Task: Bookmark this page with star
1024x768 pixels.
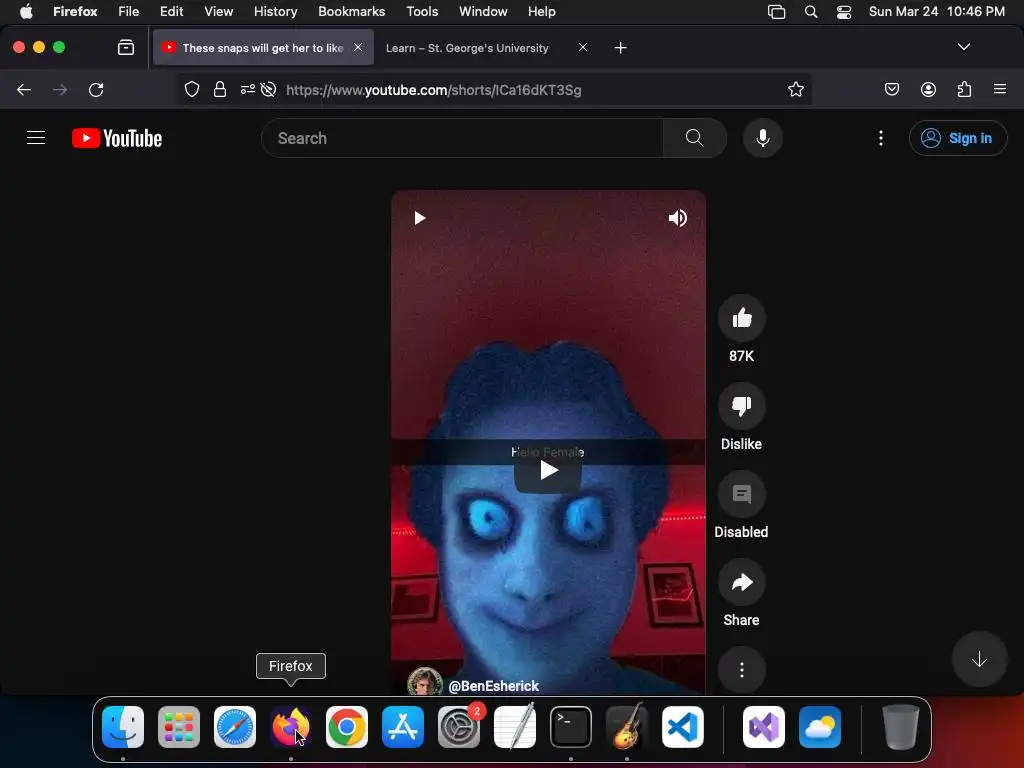Action: click(795, 89)
